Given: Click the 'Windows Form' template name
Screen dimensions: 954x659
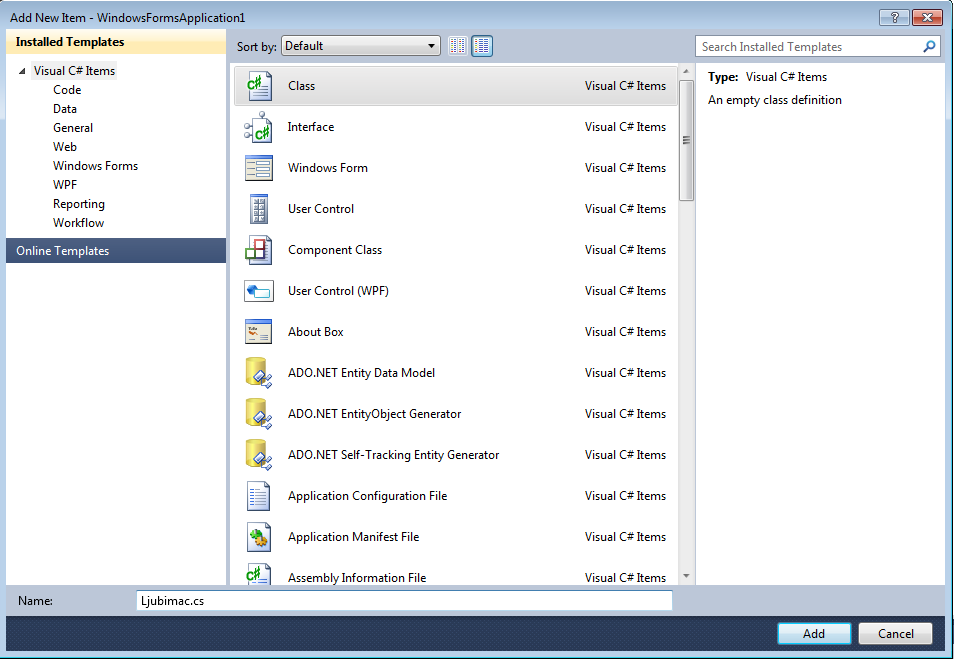Looking at the screenshot, I should click(x=328, y=168).
